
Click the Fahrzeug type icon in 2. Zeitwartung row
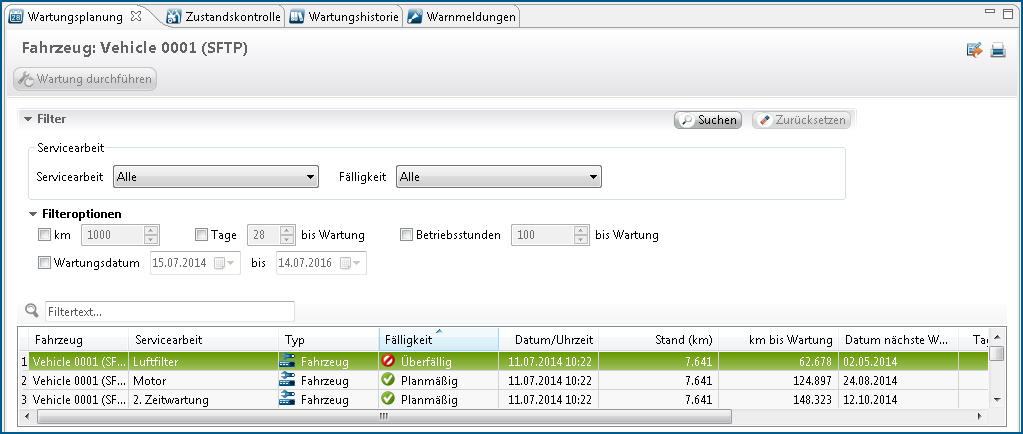click(288, 399)
